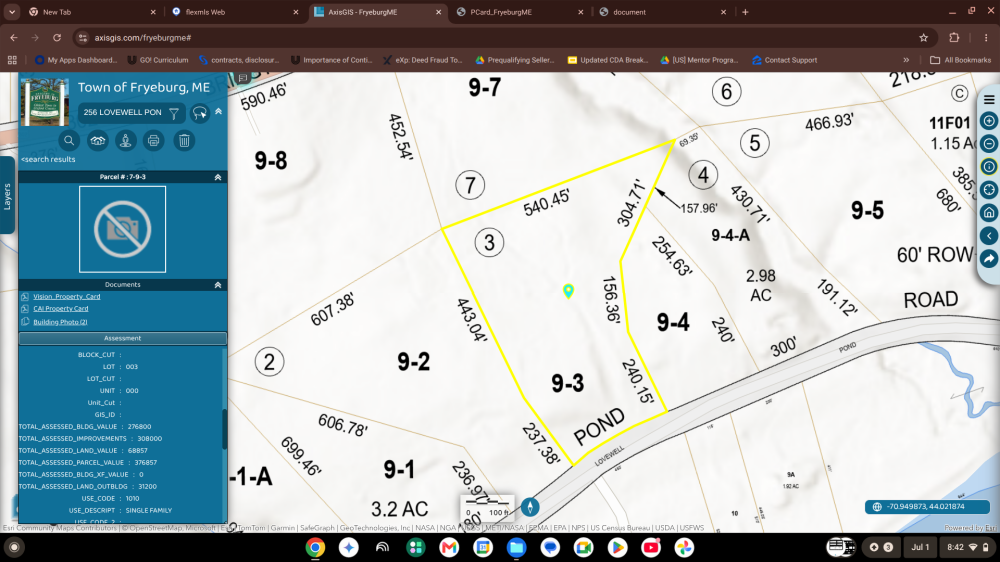Clear results with the trash icon
This screenshot has width=1000, height=562.
(x=184, y=140)
